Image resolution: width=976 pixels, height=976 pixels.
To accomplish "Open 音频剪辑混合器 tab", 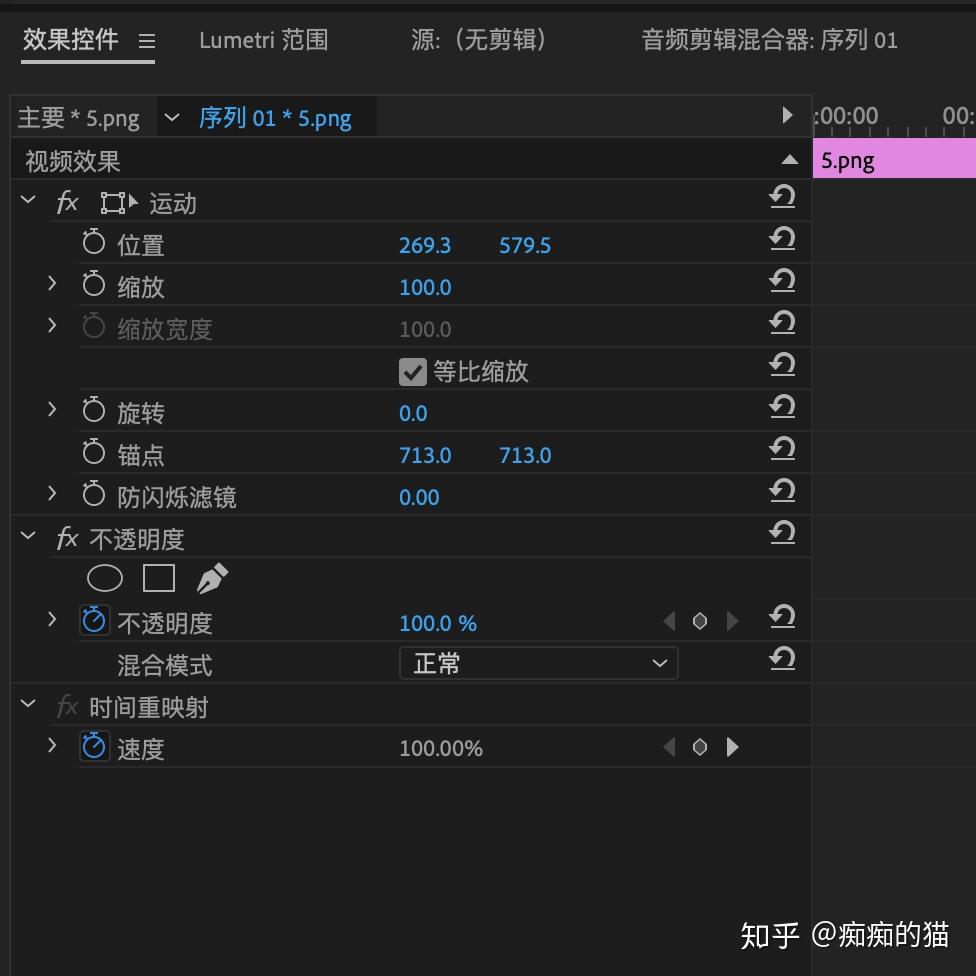I will coord(769,40).
